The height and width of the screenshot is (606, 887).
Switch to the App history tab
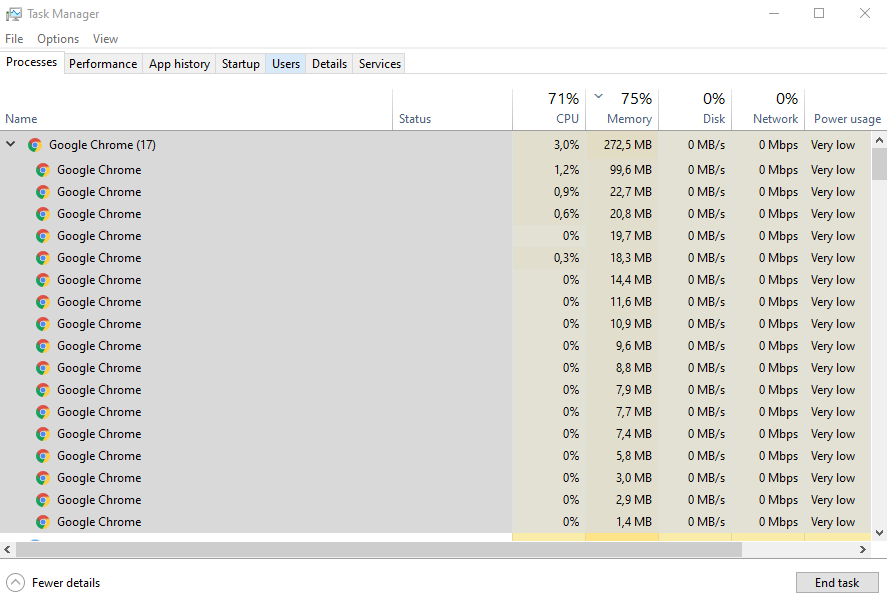179,64
